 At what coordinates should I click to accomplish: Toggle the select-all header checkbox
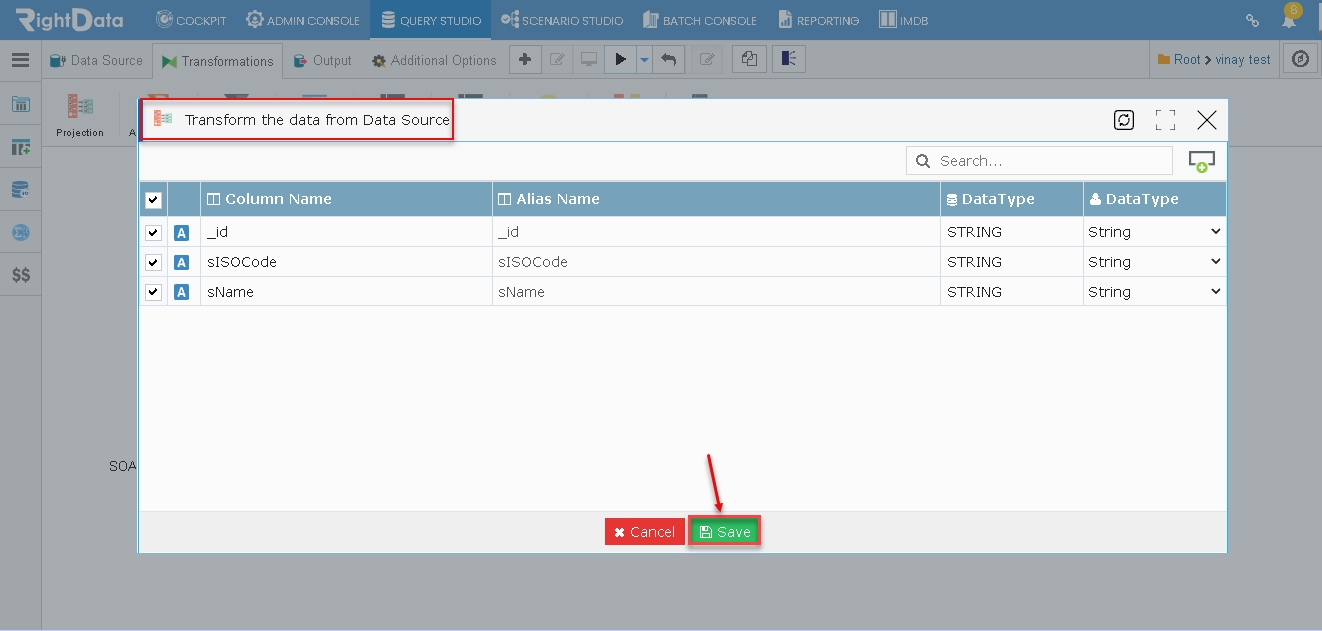[x=153, y=200]
